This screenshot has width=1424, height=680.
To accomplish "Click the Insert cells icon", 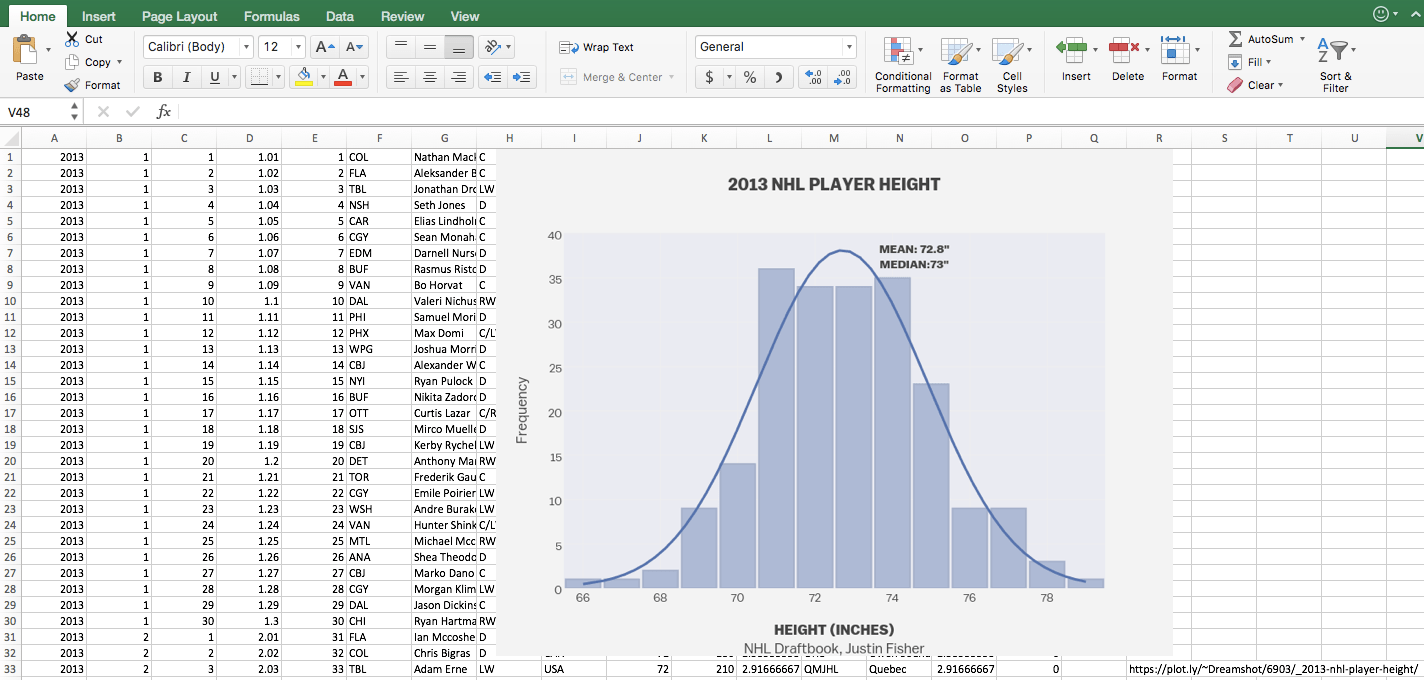I will tap(1072, 49).
